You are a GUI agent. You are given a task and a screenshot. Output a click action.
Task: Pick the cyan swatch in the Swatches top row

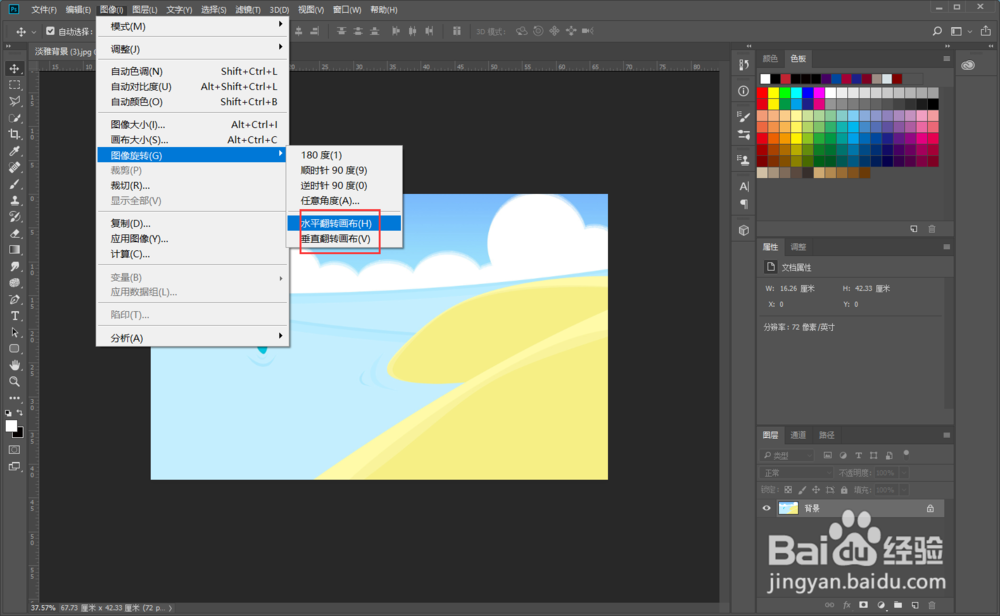click(x=797, y=93)
